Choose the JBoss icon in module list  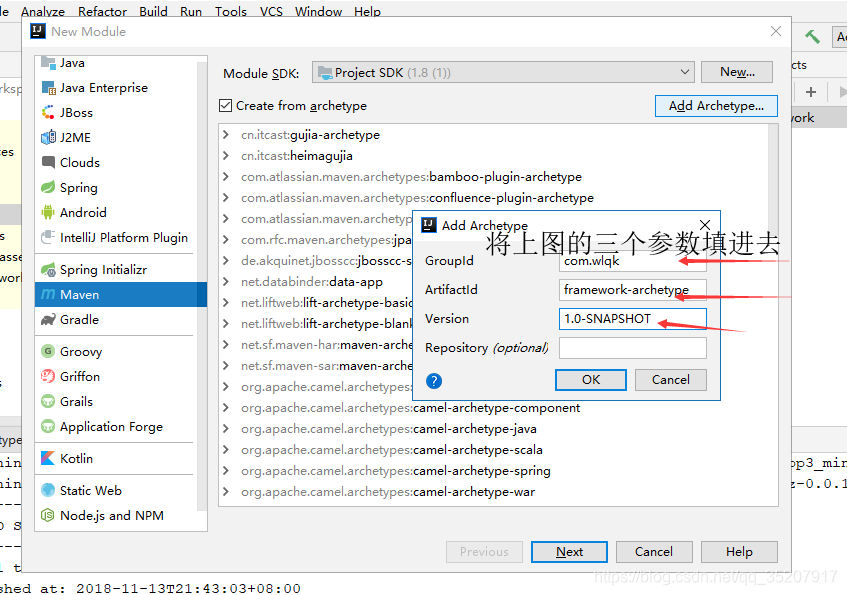[x=48, y=112]
